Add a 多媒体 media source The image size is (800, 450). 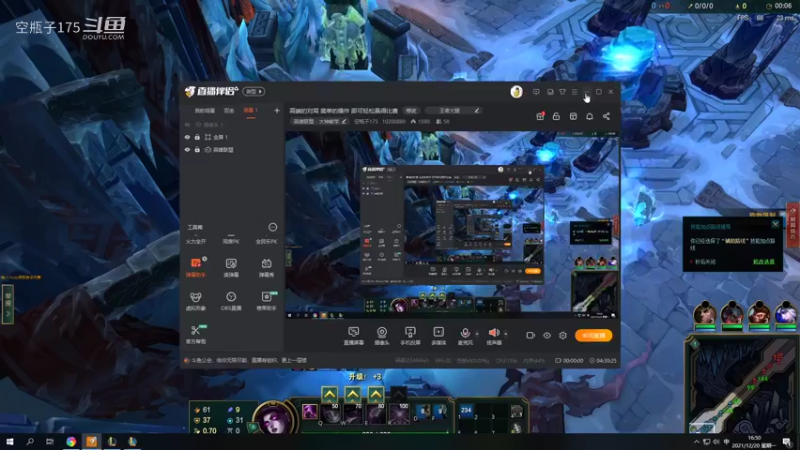[x=439, y=336]
